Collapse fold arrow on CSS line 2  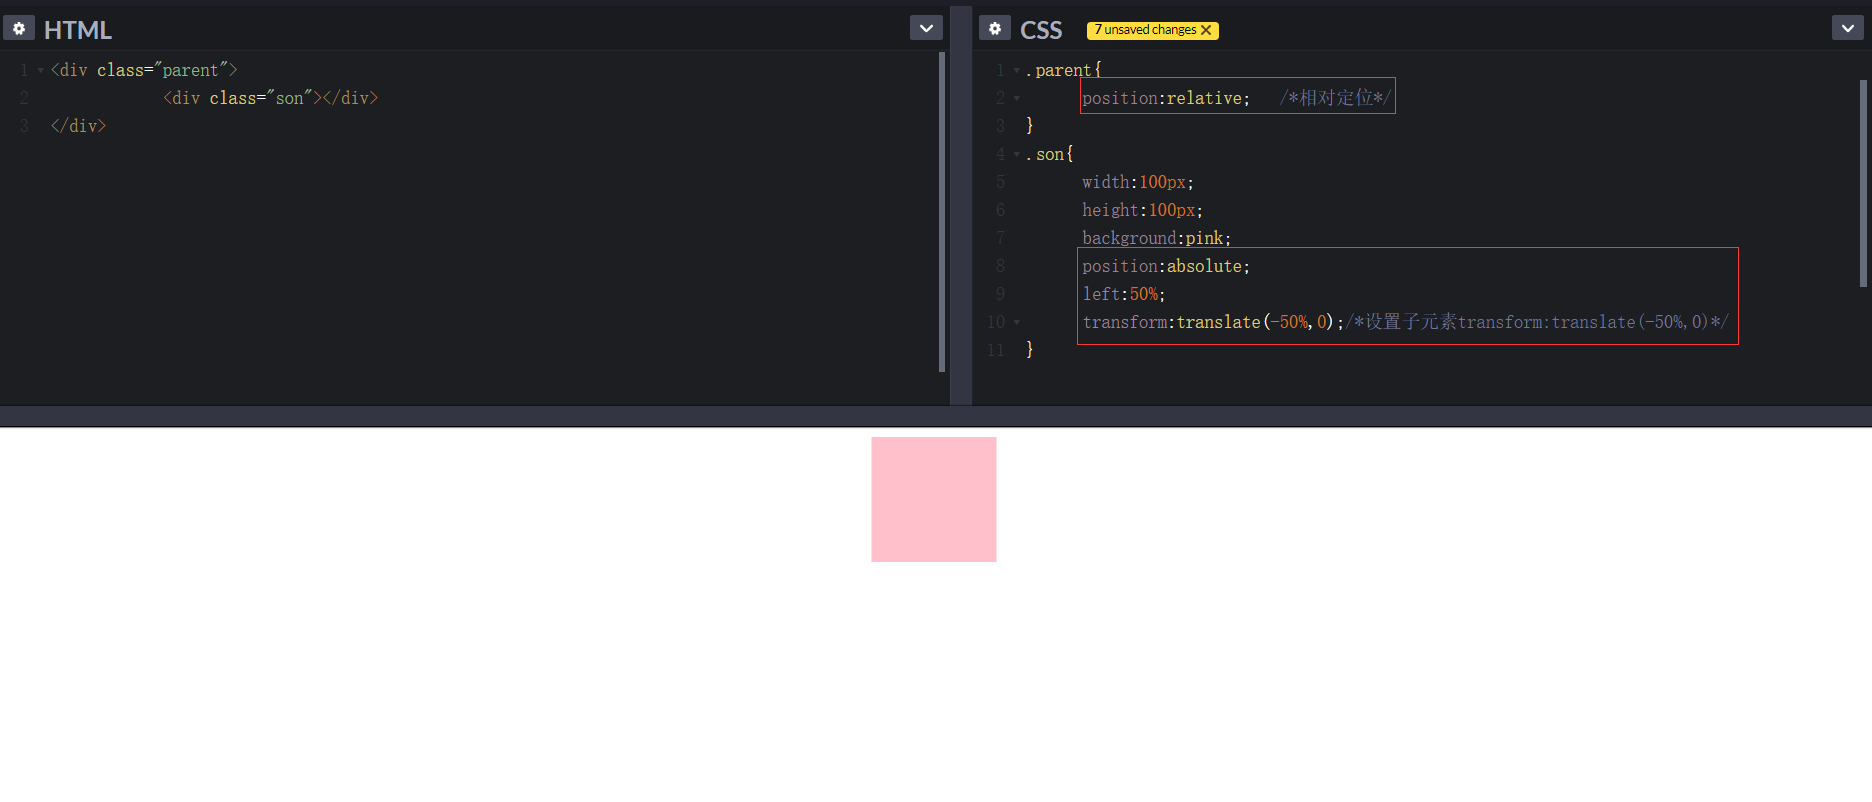click(x=1017, y=98)
